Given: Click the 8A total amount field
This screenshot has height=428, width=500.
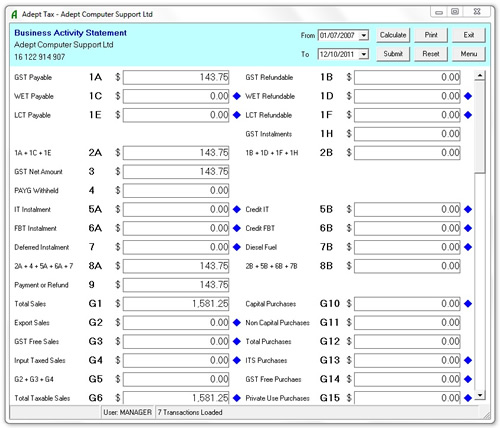Looking at the screenshot, I should (x=176, y=266).
